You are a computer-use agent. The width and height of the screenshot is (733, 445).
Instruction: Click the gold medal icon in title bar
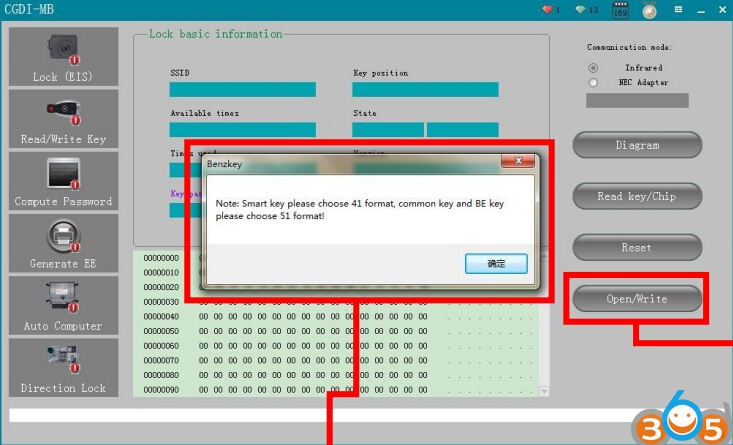coord(649,10)
